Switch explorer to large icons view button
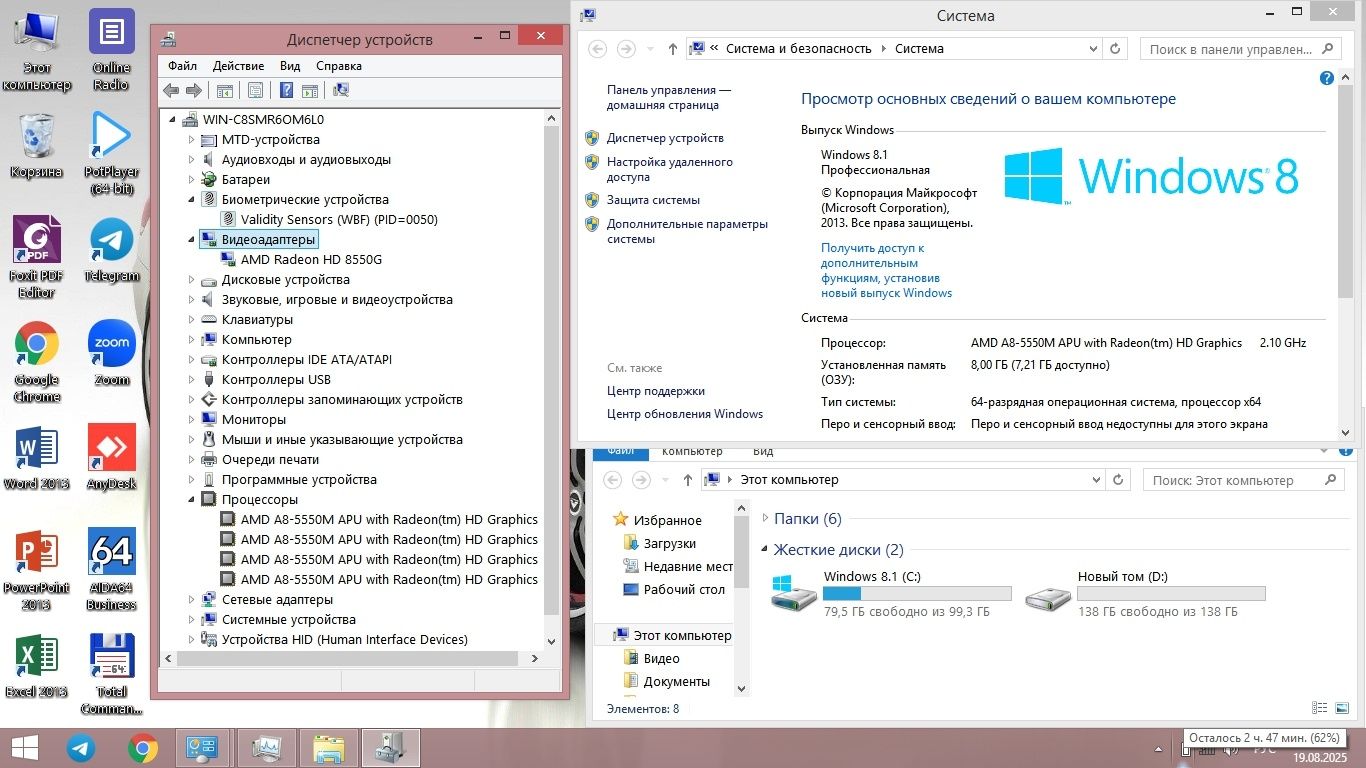This screenshot has height=768, width=1366. [1343, 708]
